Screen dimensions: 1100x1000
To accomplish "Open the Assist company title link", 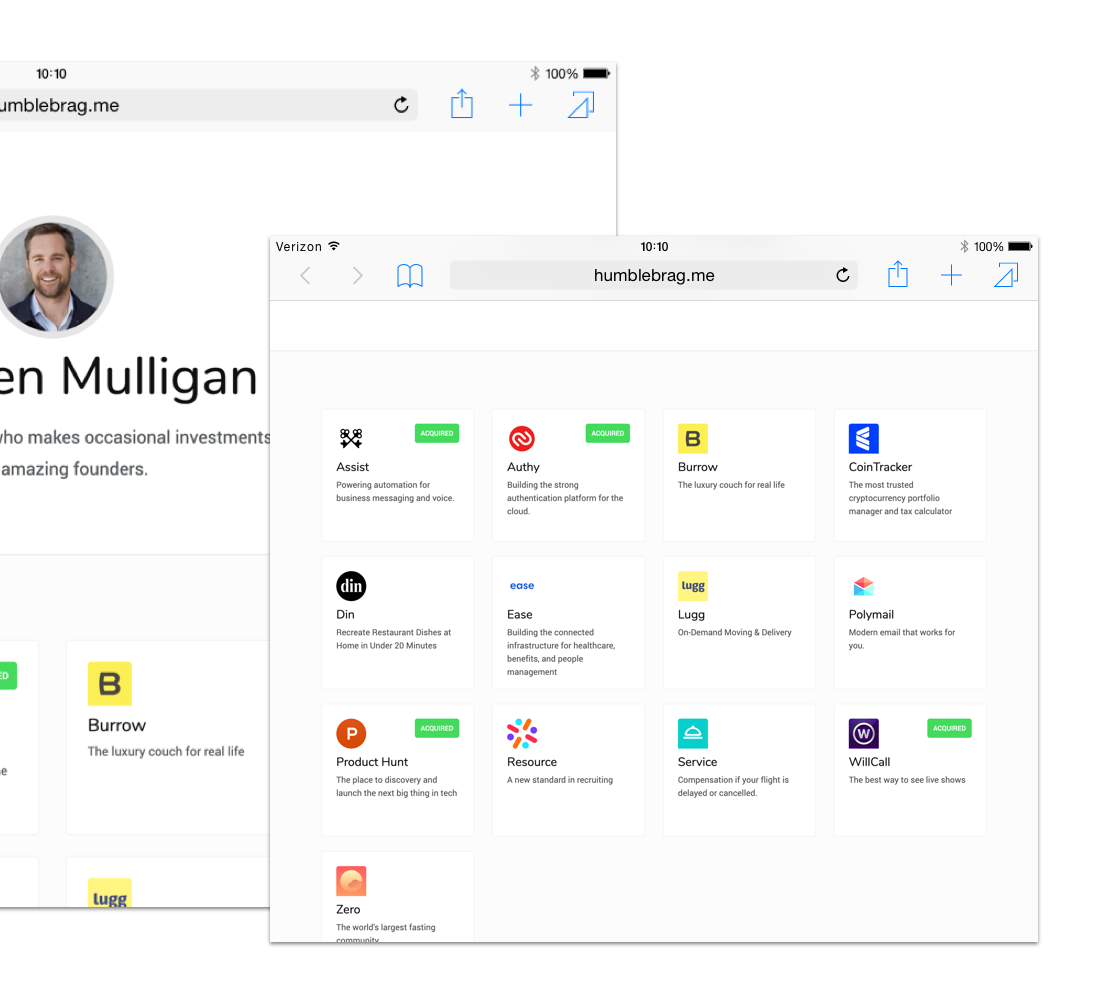I will click(x=352, y=467).
